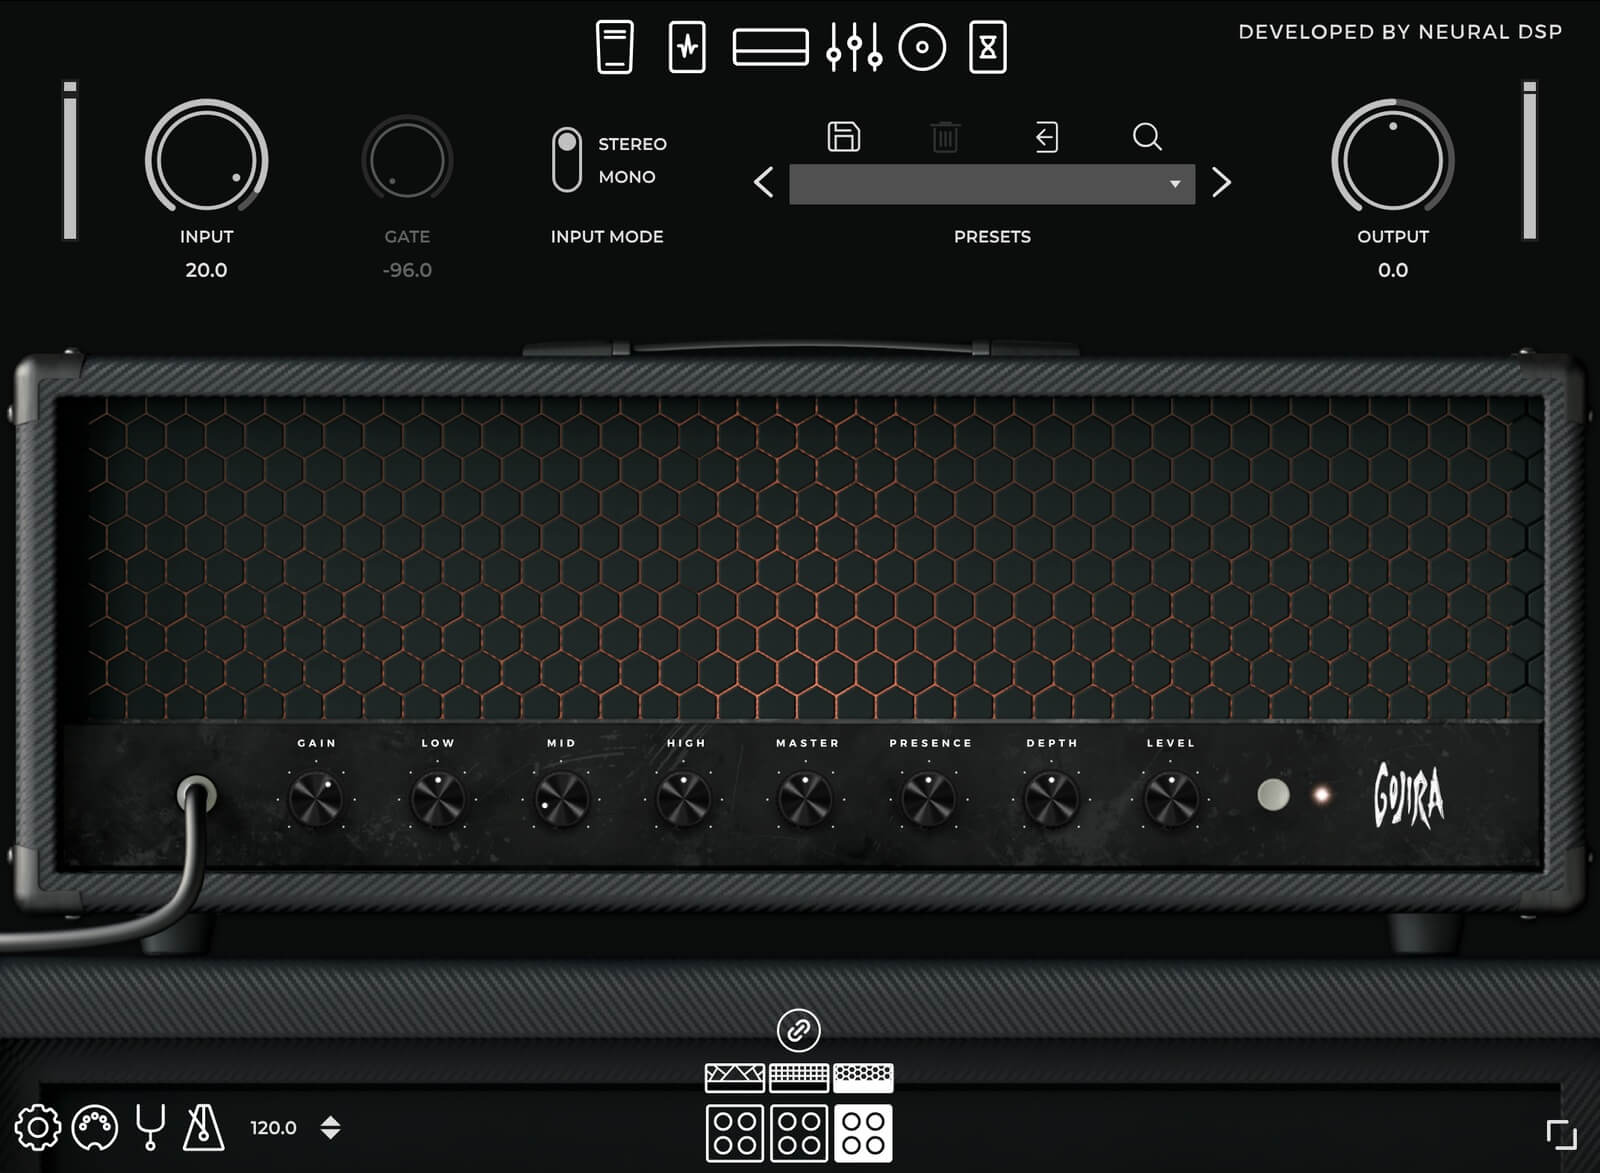The width and height of the screenshot is (1600, 1173).
Task: Open the tuner fork icon
Action: tap(151, 1128)
